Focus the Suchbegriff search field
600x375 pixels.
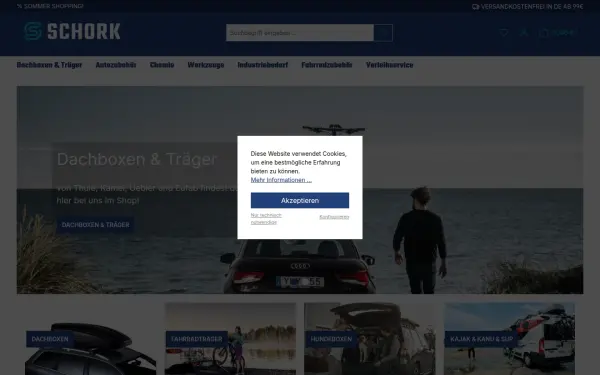[300, 33]
